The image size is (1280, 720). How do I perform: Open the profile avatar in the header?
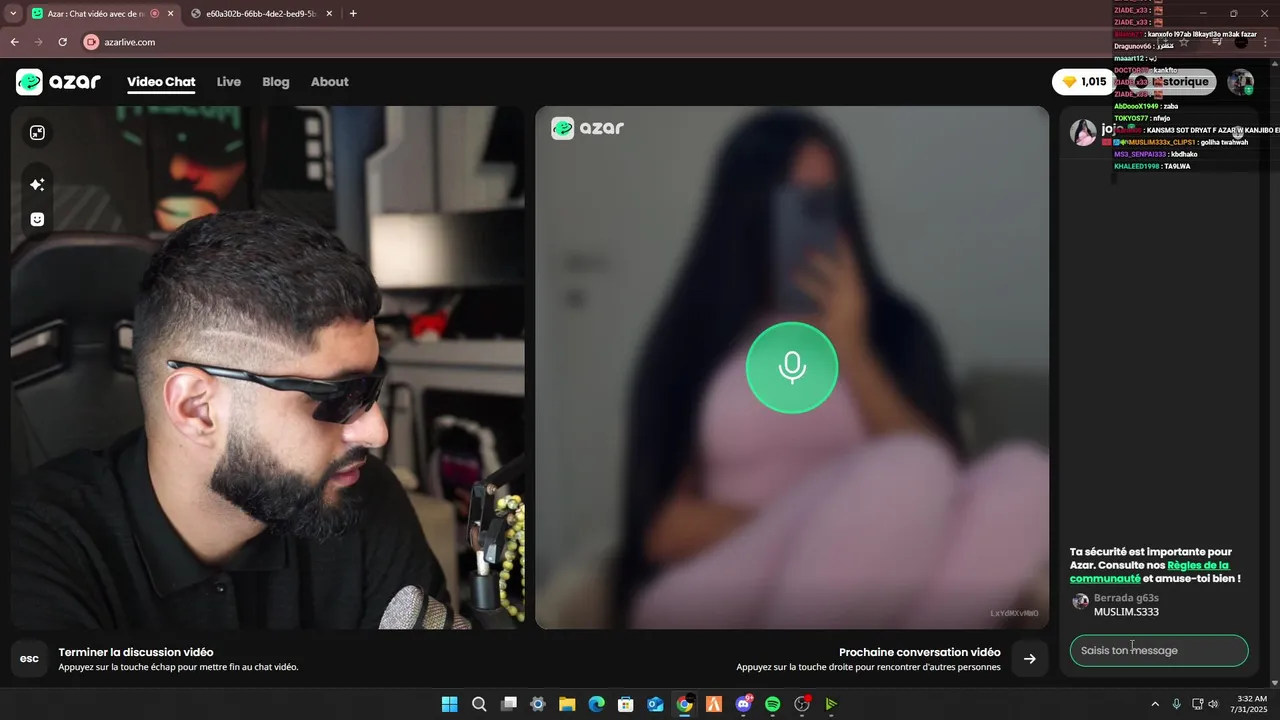click(x=1241, y=82)
